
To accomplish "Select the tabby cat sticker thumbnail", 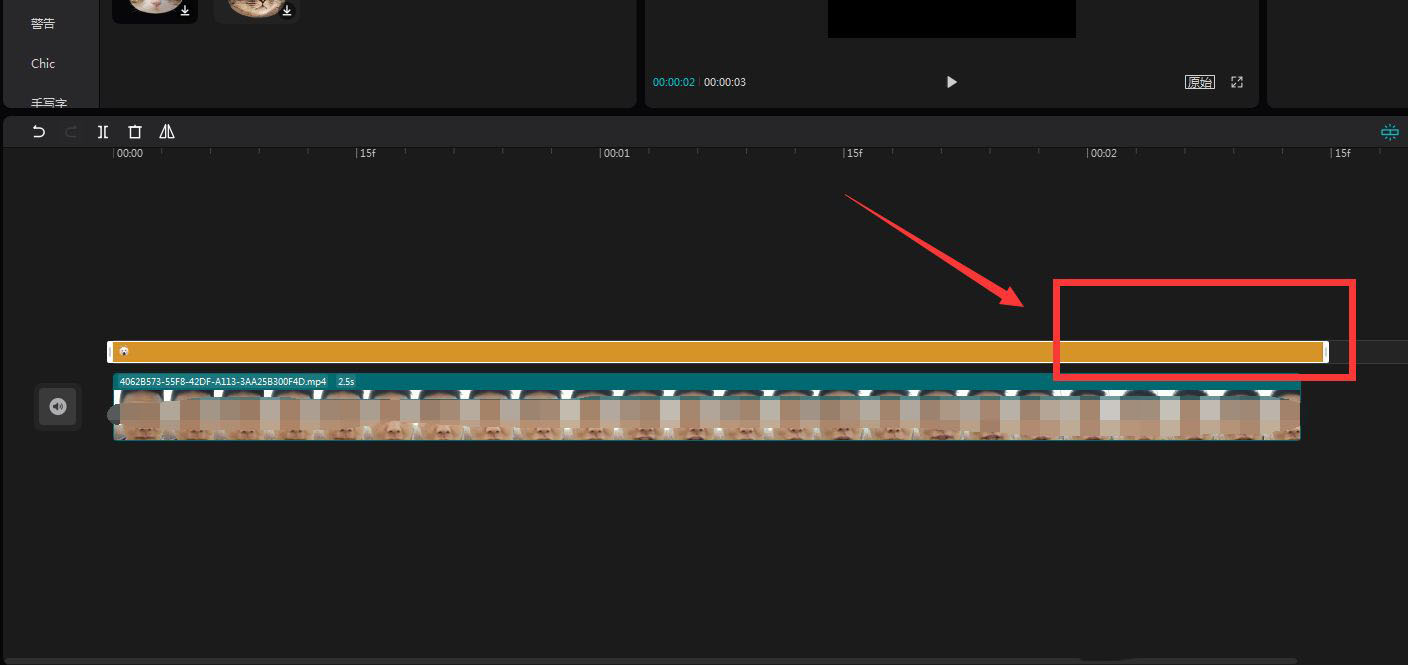I will pos(256,10).
